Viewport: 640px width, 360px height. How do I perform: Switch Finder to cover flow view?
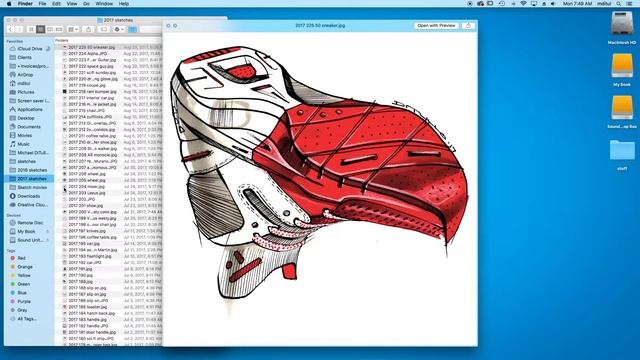pyautogui.click(x=59, y=29)
